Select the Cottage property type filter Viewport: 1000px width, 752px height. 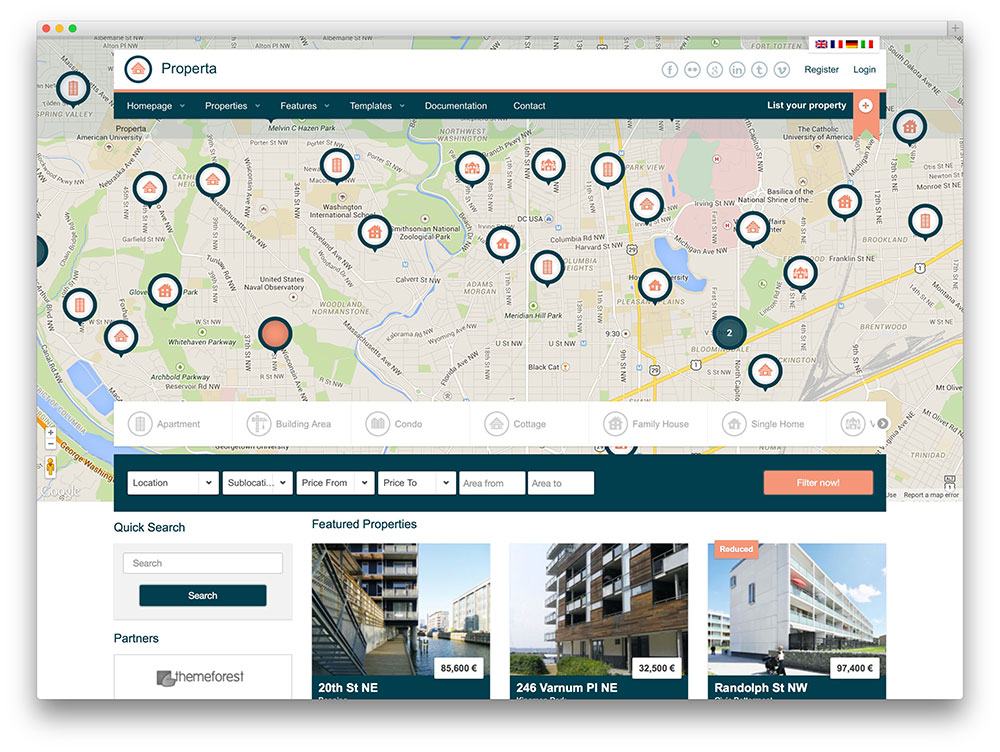[x=516, y=424]
